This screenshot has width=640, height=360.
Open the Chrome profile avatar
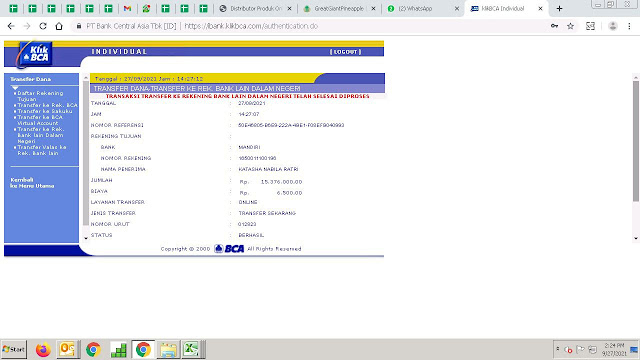click(613, 26)
